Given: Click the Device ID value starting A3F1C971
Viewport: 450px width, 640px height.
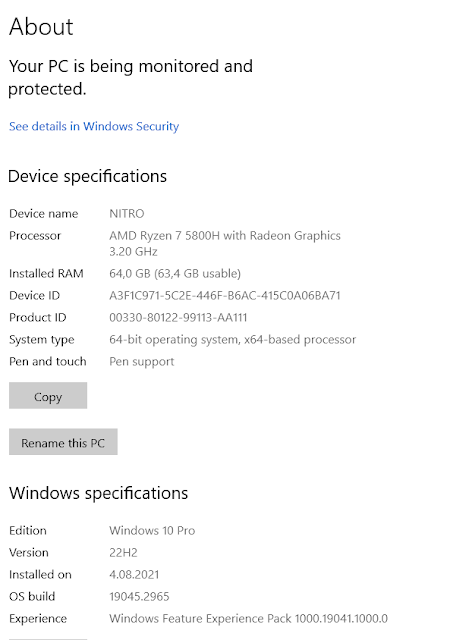Looking at the screenshot, I should click(225, 296).
